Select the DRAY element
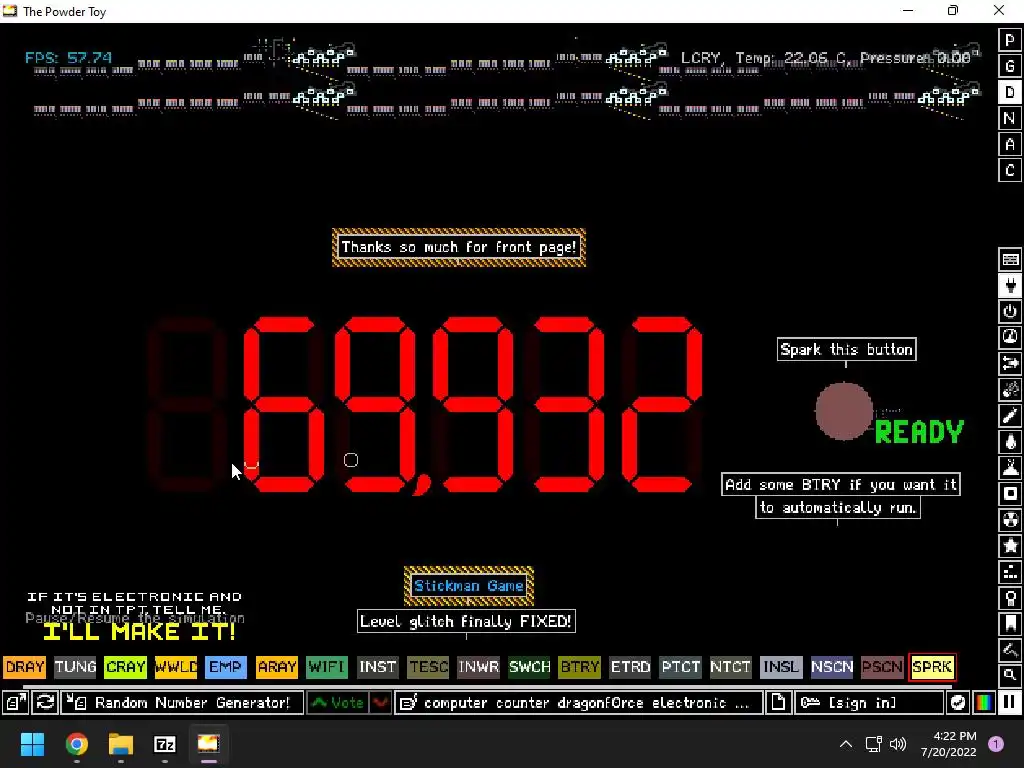 click(25, 667)
